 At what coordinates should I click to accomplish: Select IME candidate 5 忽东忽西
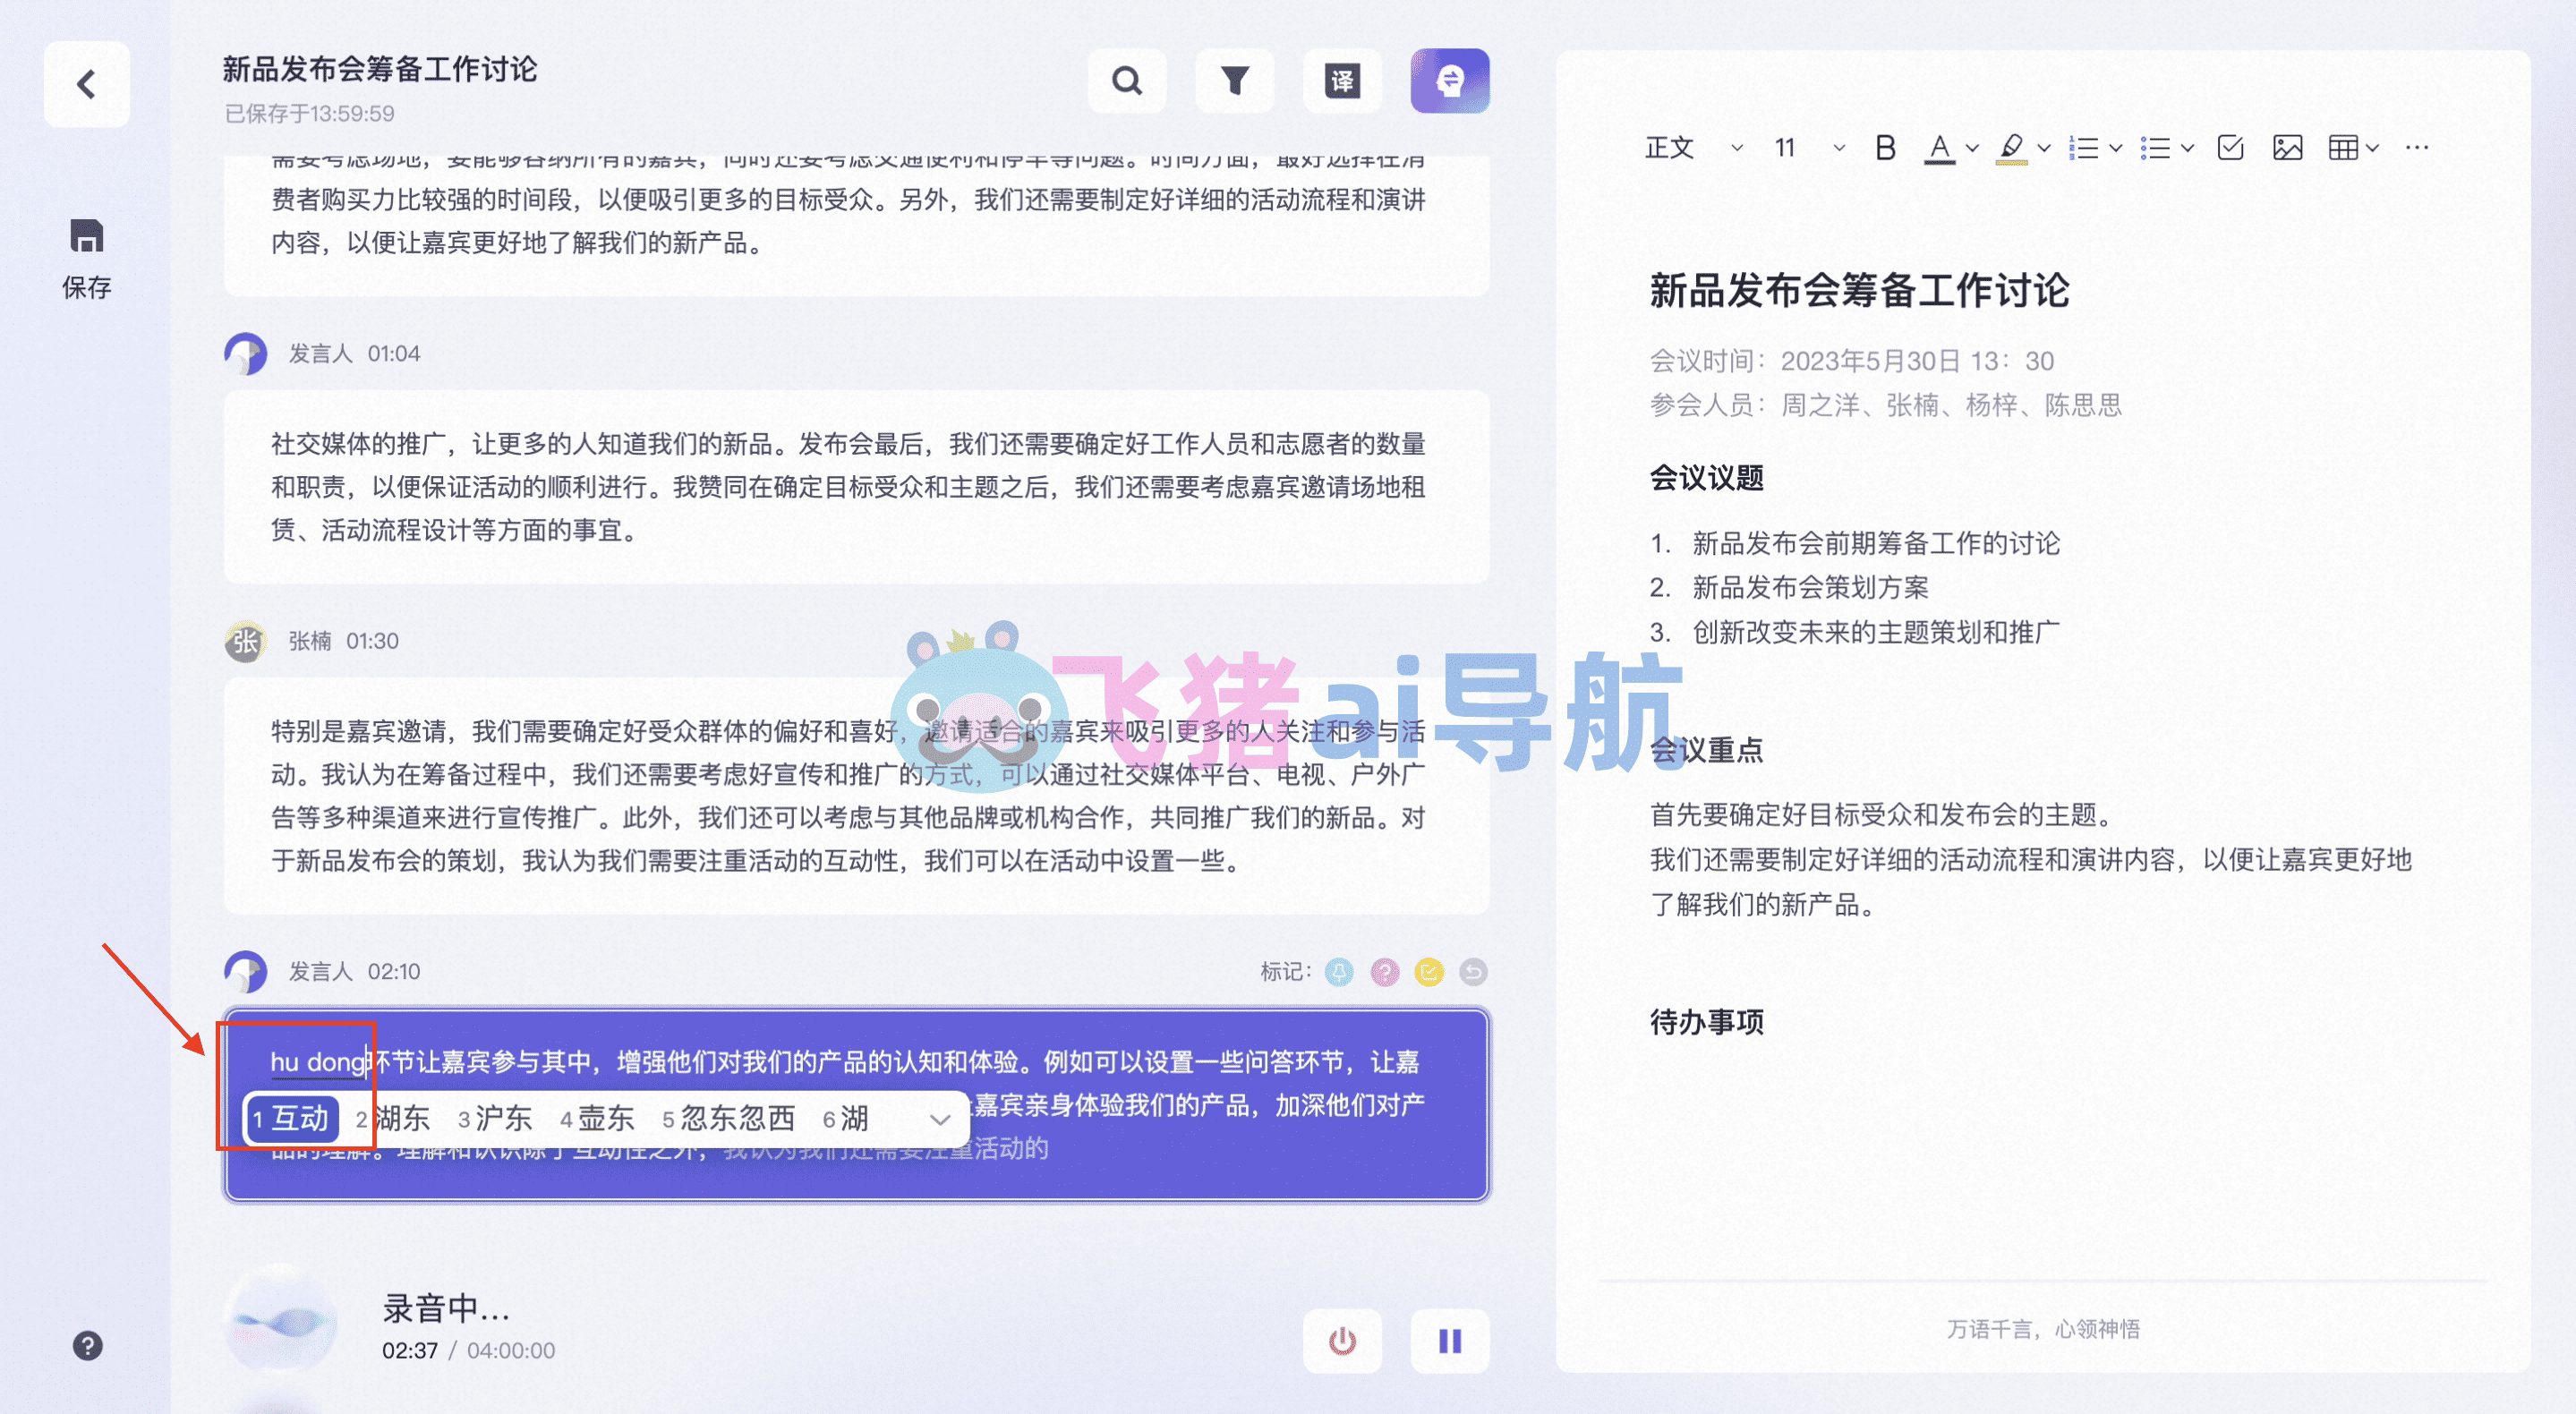tap(728, 1118)
